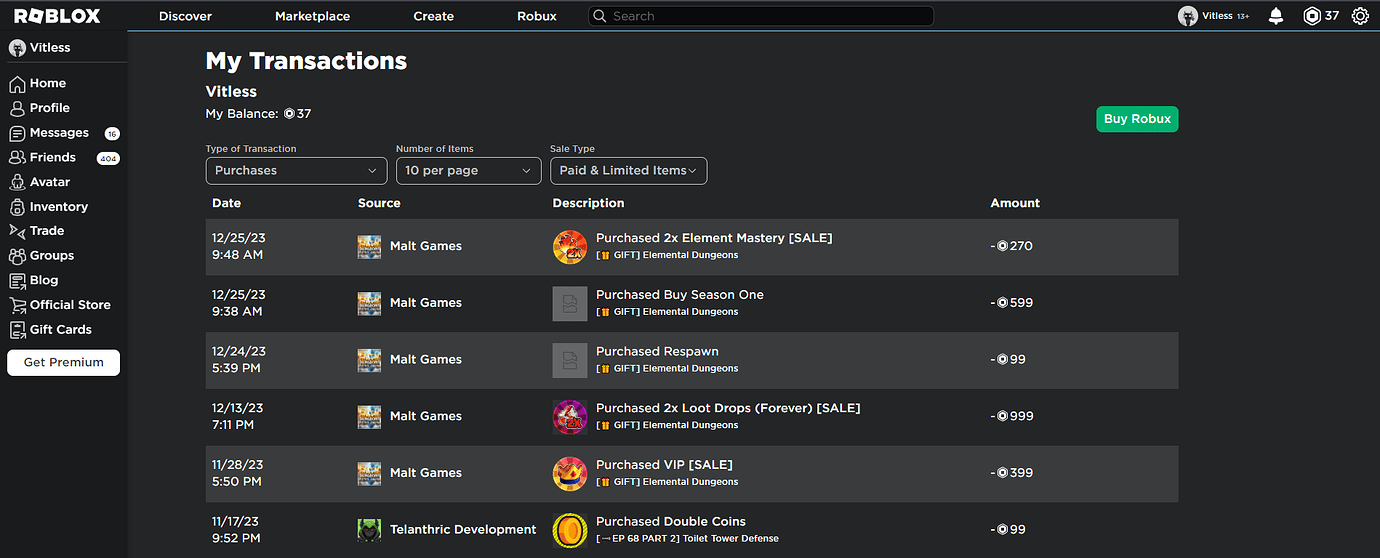Viewport: 1380px width, 558px height.
Task: Click the Inventory icon in sidebar
Action: click(x=17, y=207)
